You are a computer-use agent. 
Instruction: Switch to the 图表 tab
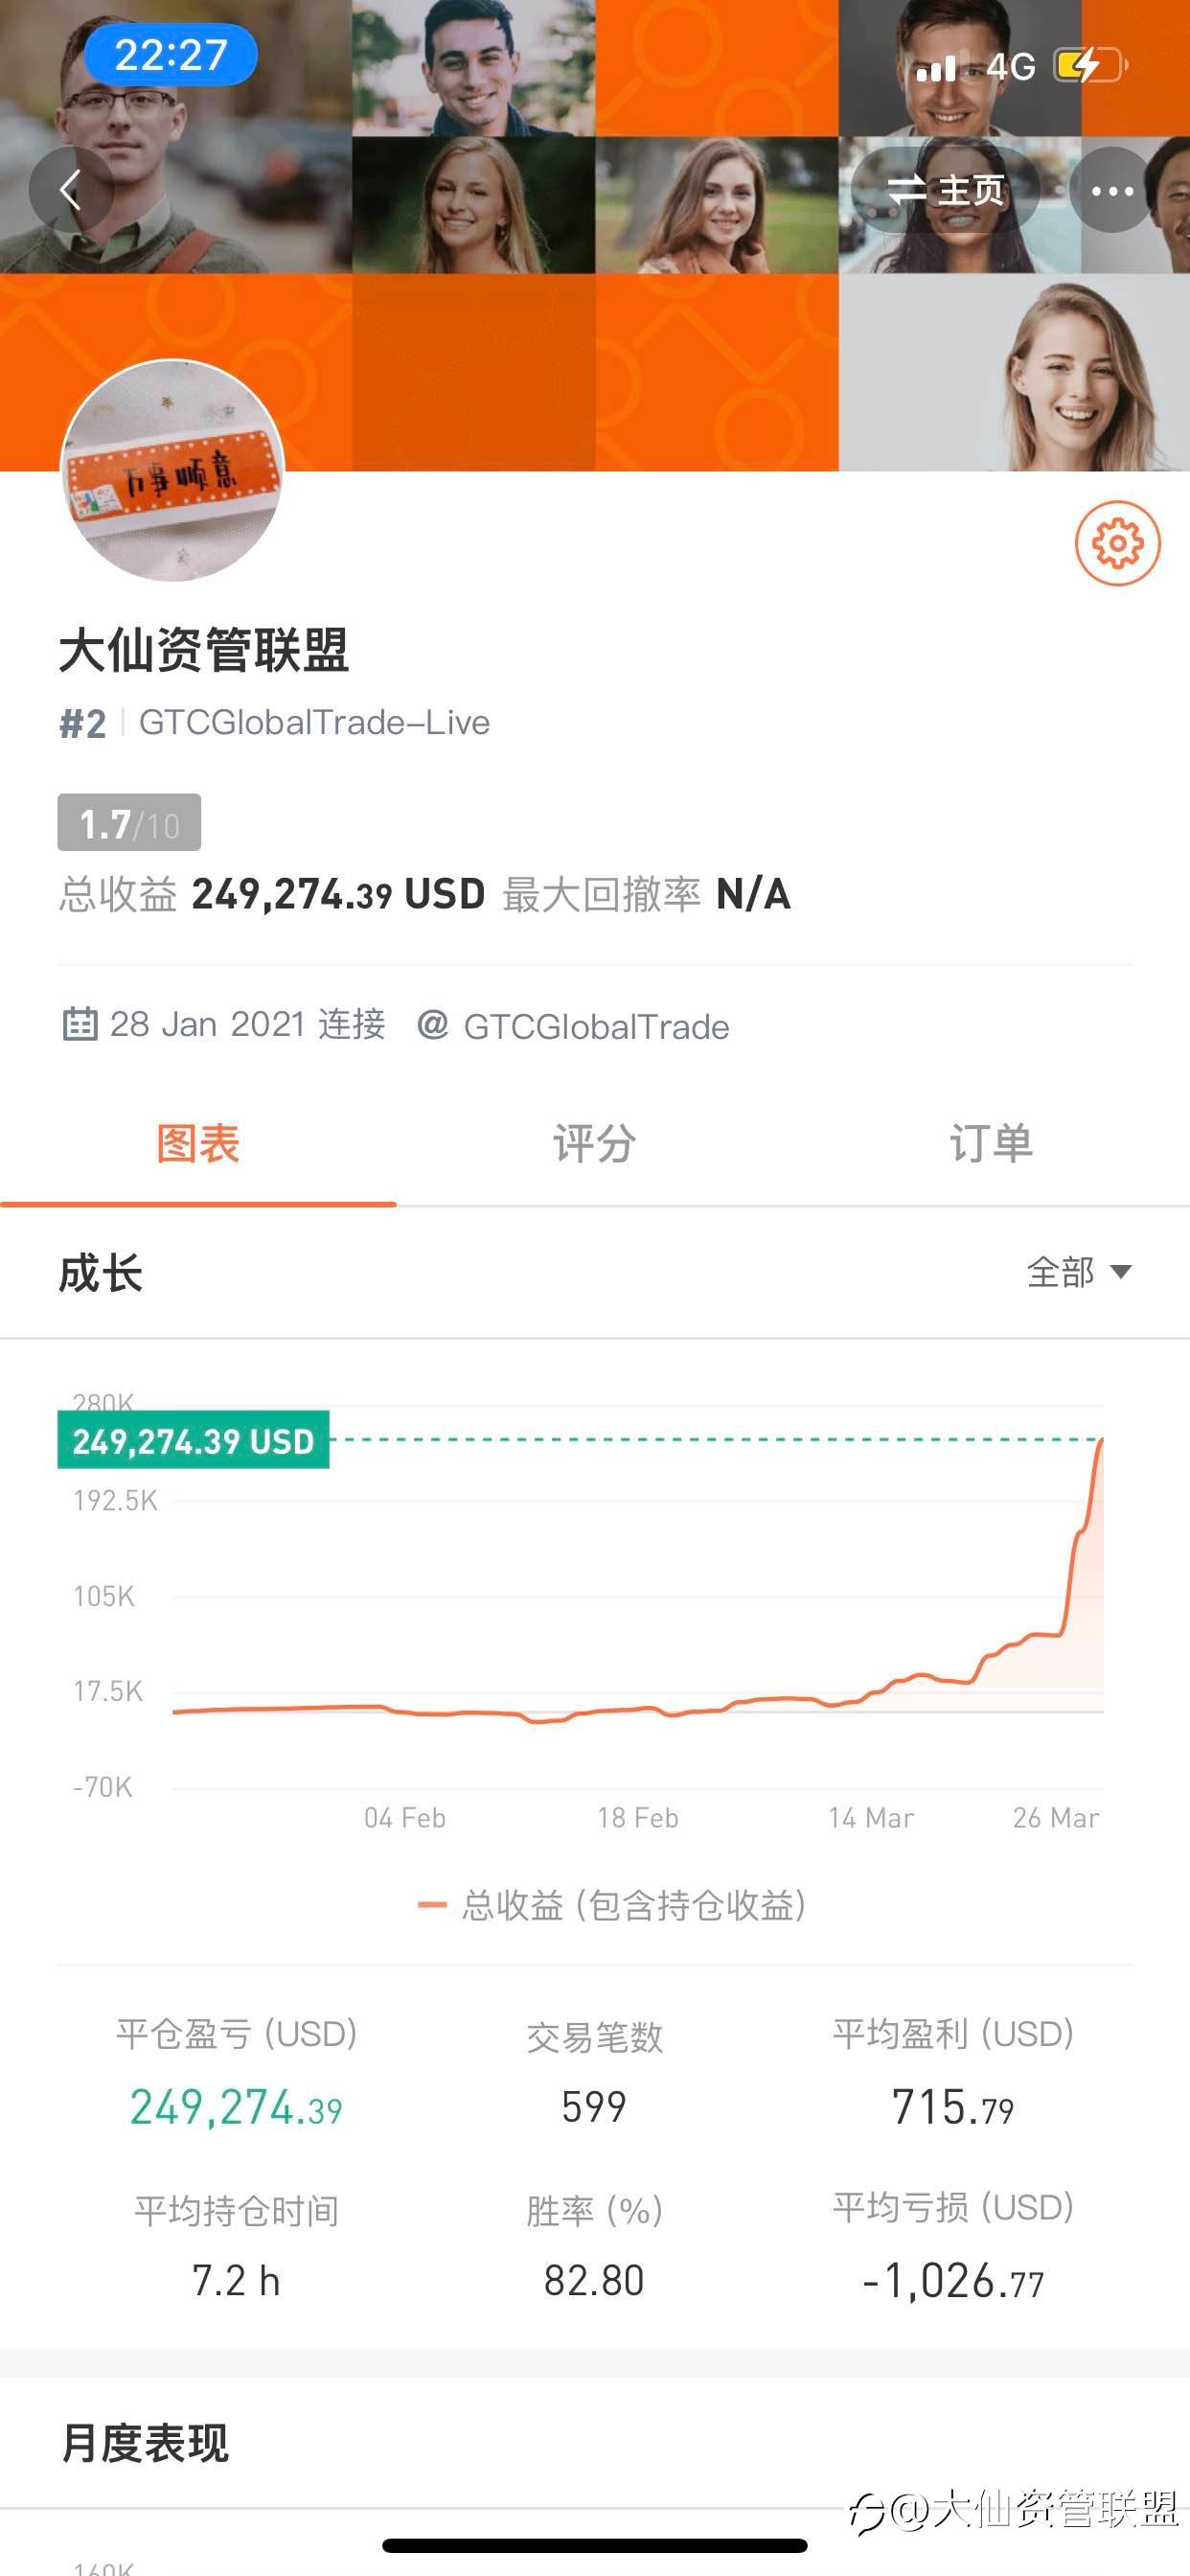[x=198, y=1144]
